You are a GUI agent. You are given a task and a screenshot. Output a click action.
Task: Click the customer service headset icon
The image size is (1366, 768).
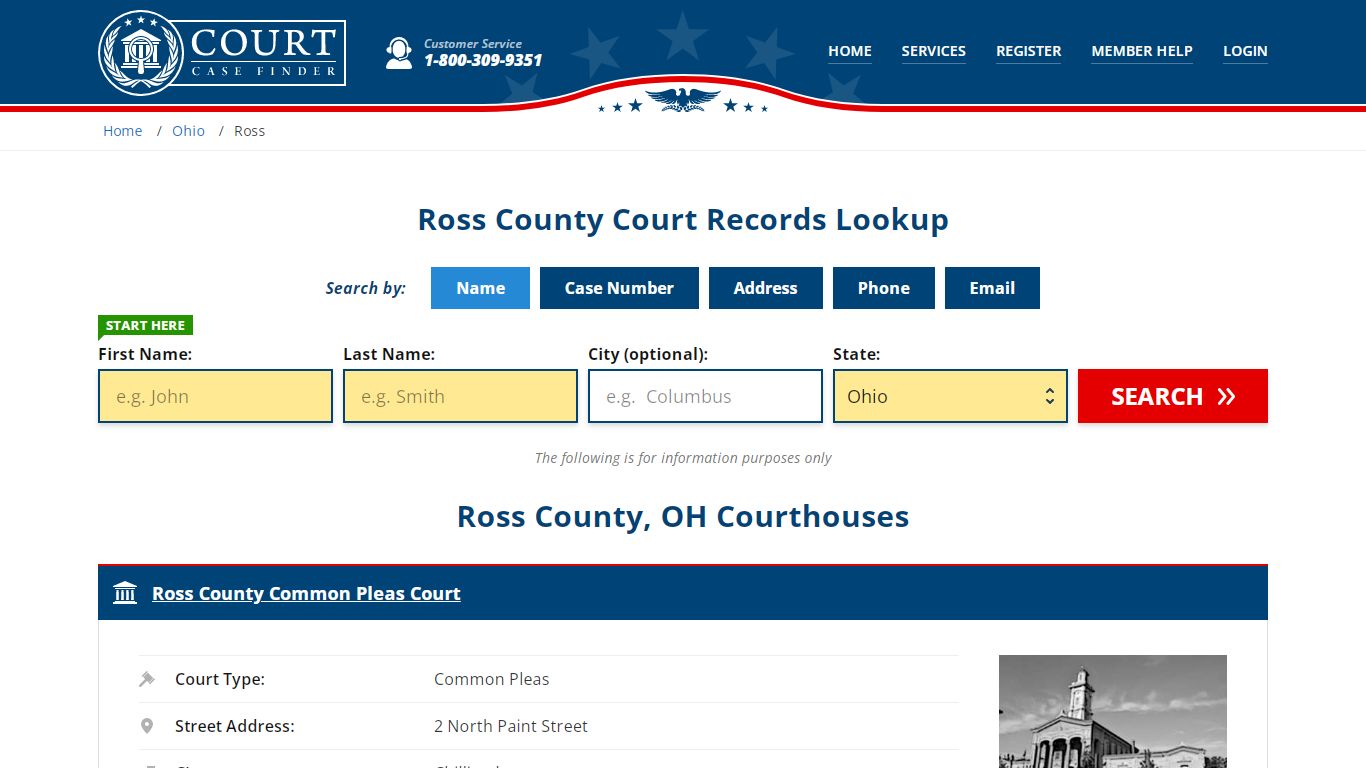click(x=399, y=52)
